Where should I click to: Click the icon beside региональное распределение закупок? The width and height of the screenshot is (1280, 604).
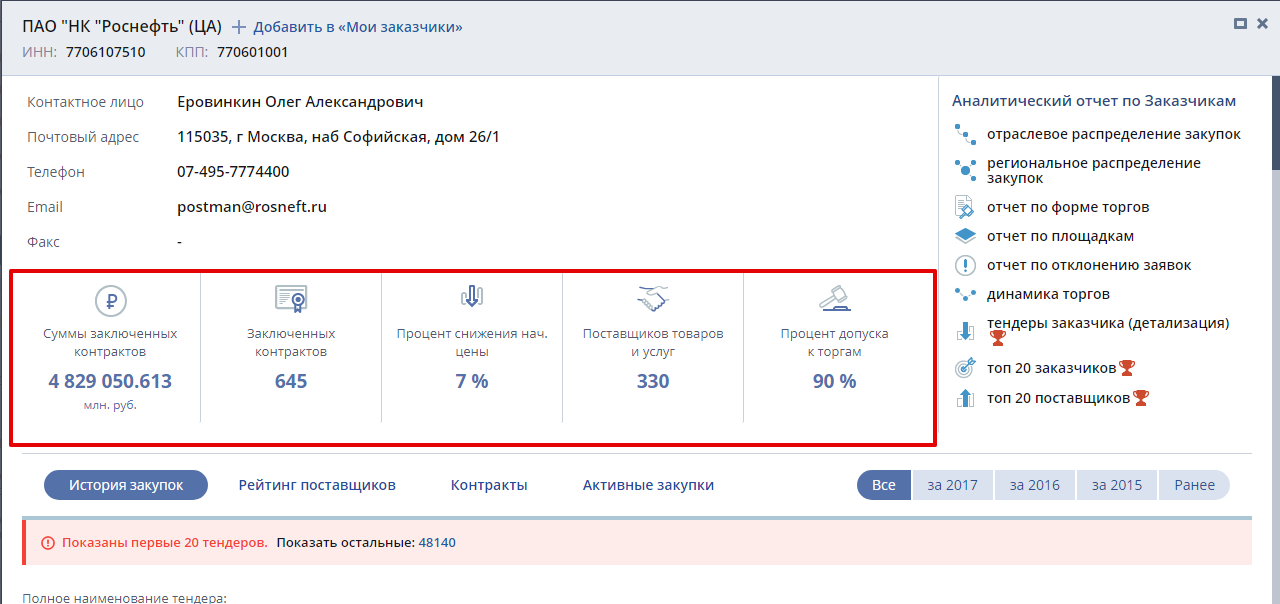pos(965,169)
